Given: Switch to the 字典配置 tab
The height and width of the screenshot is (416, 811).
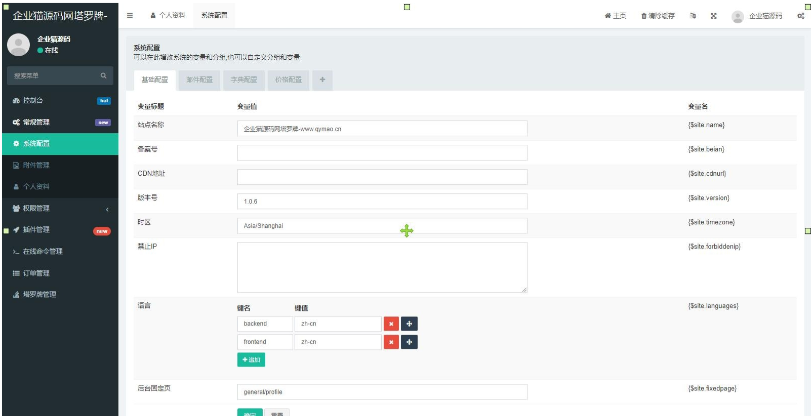Looking at the screenshot, I should (x=244, y=79).
